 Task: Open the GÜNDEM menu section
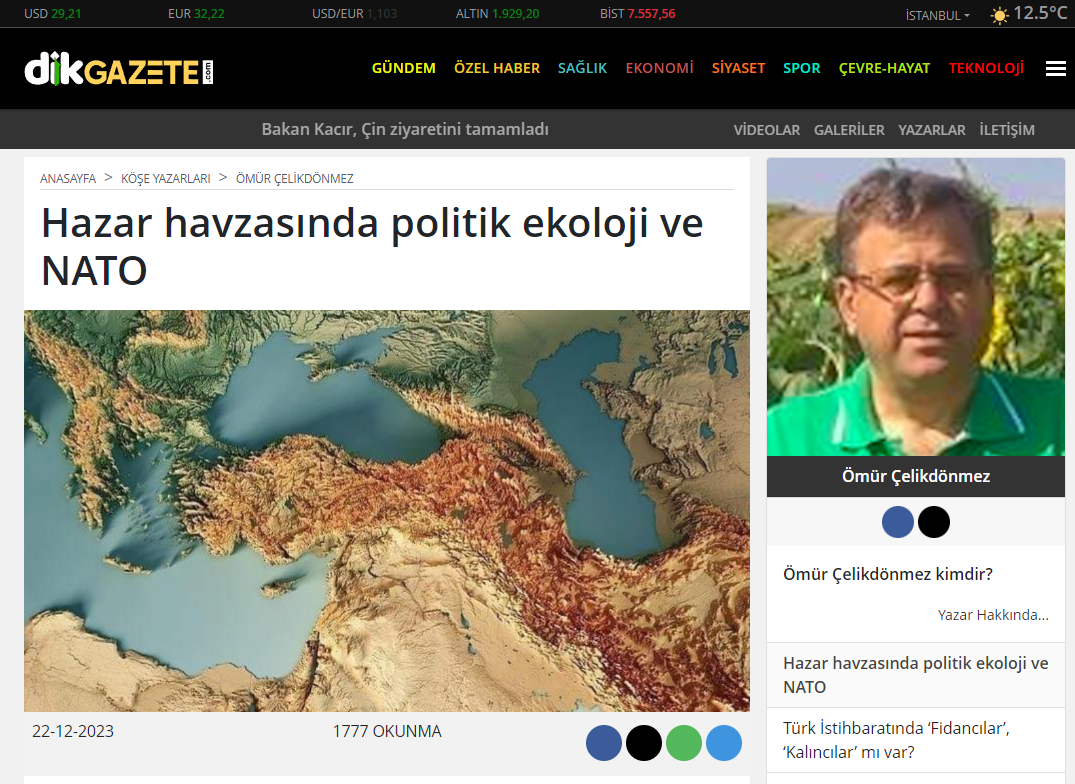(x=403, y=68)
